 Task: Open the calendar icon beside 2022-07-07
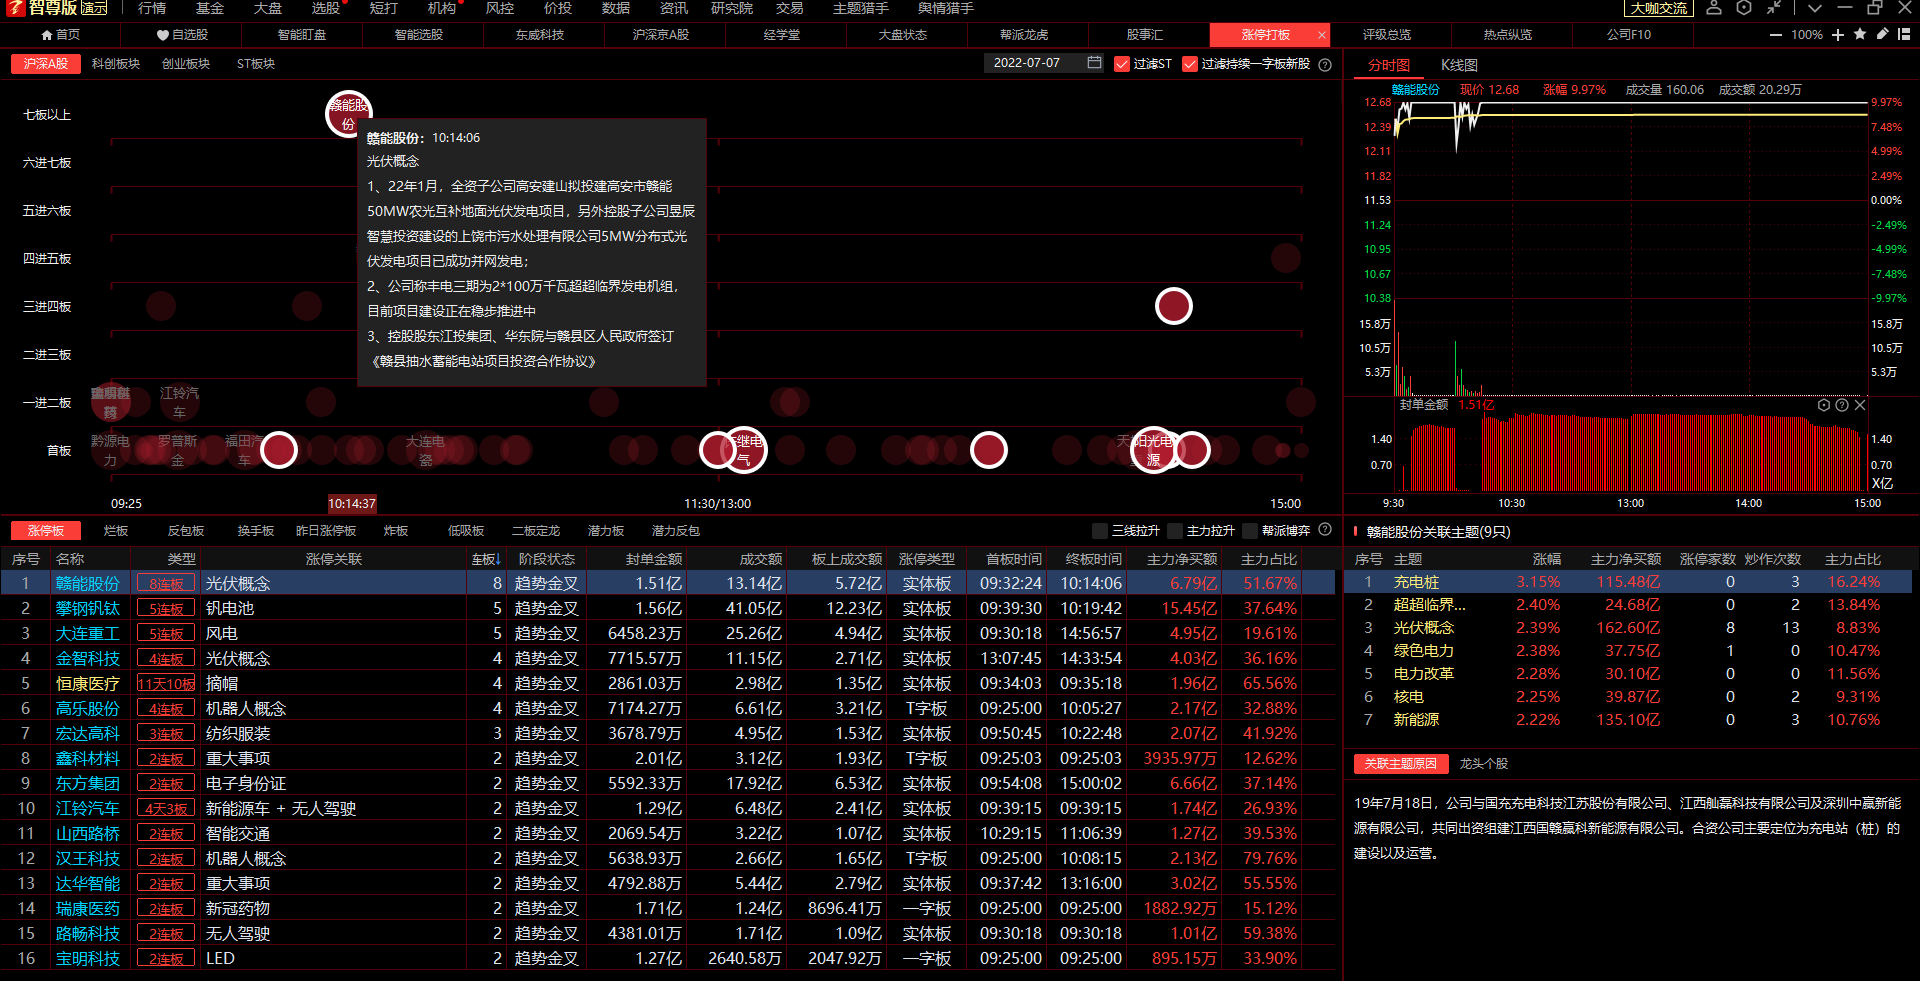point(1095,63)
